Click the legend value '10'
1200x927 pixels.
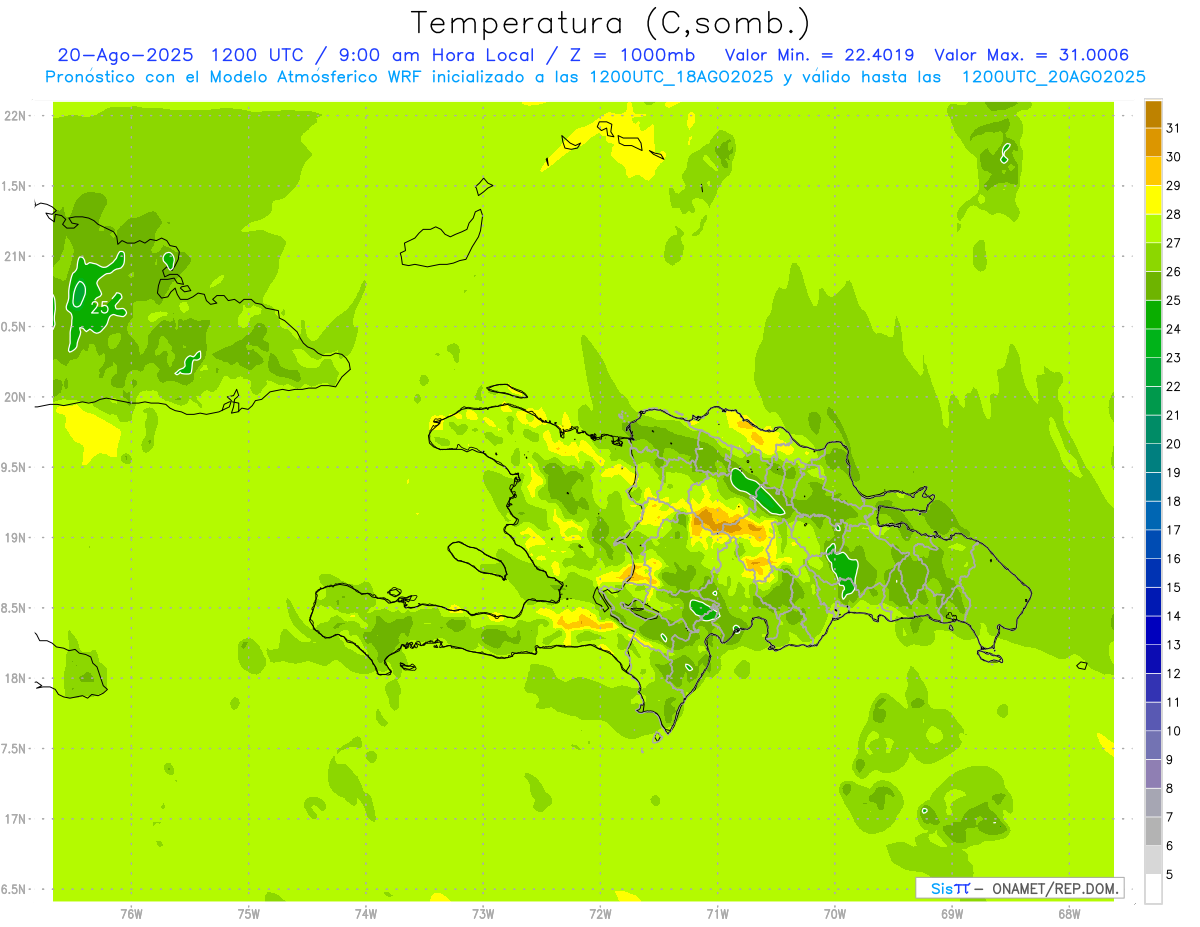tap(1173, 731)
